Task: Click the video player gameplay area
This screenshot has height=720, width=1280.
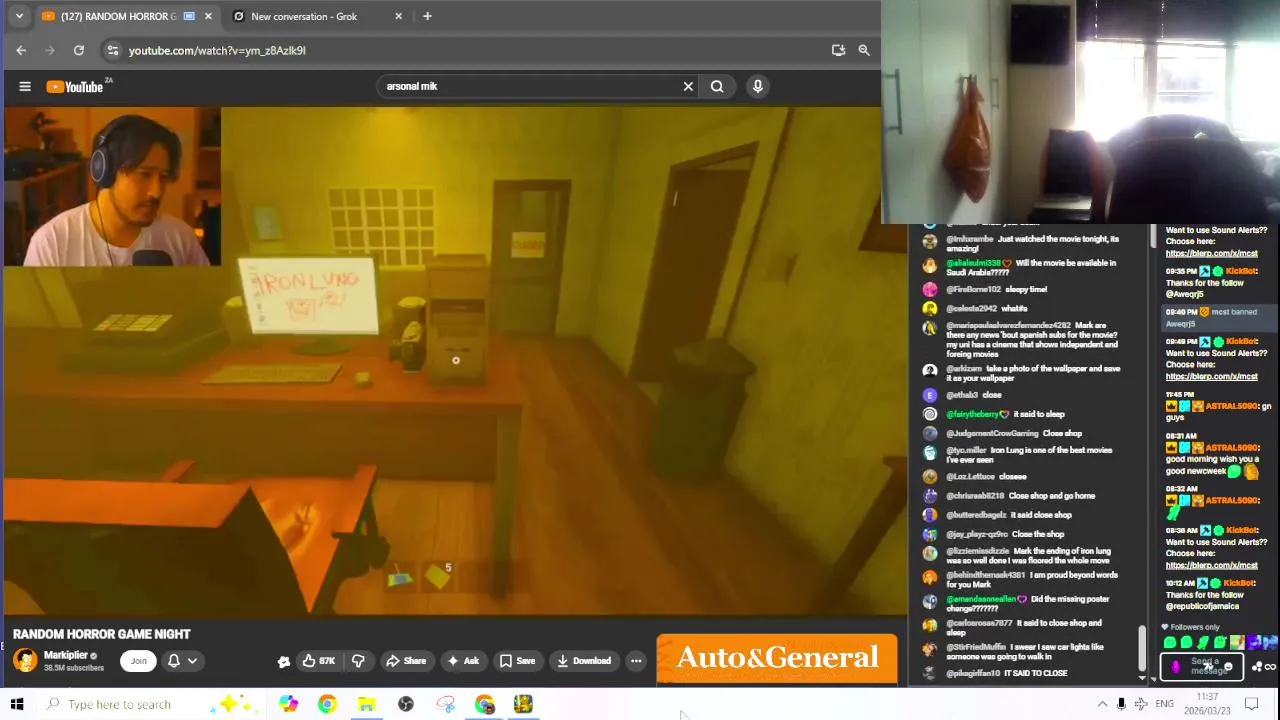Action: pyautogui.click(x=455, y=360)
